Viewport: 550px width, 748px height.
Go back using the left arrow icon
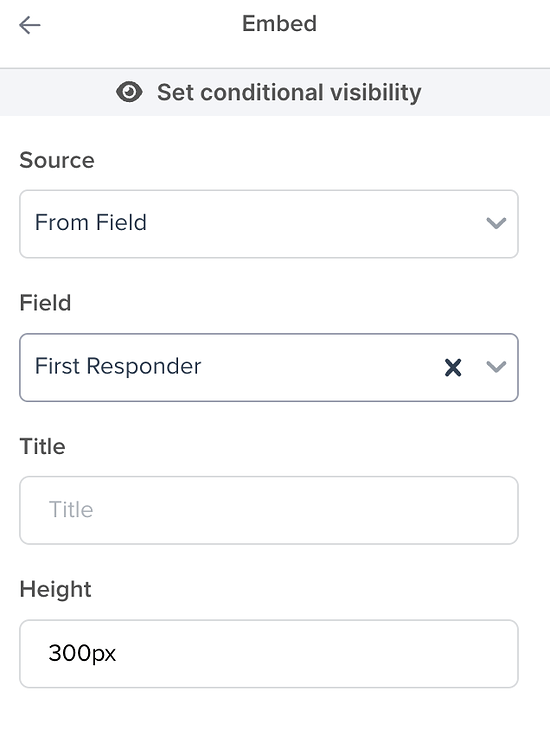click(30, 25)
